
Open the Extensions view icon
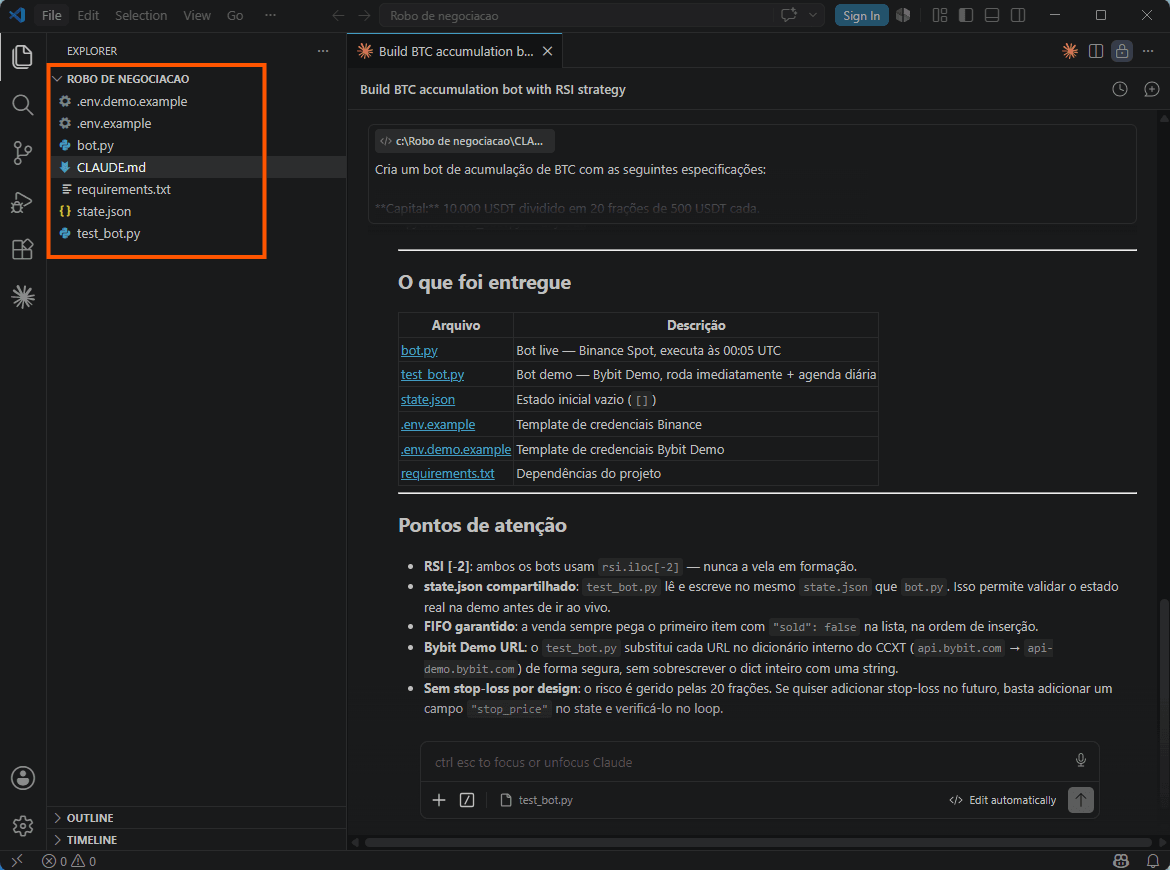(22, 249)
